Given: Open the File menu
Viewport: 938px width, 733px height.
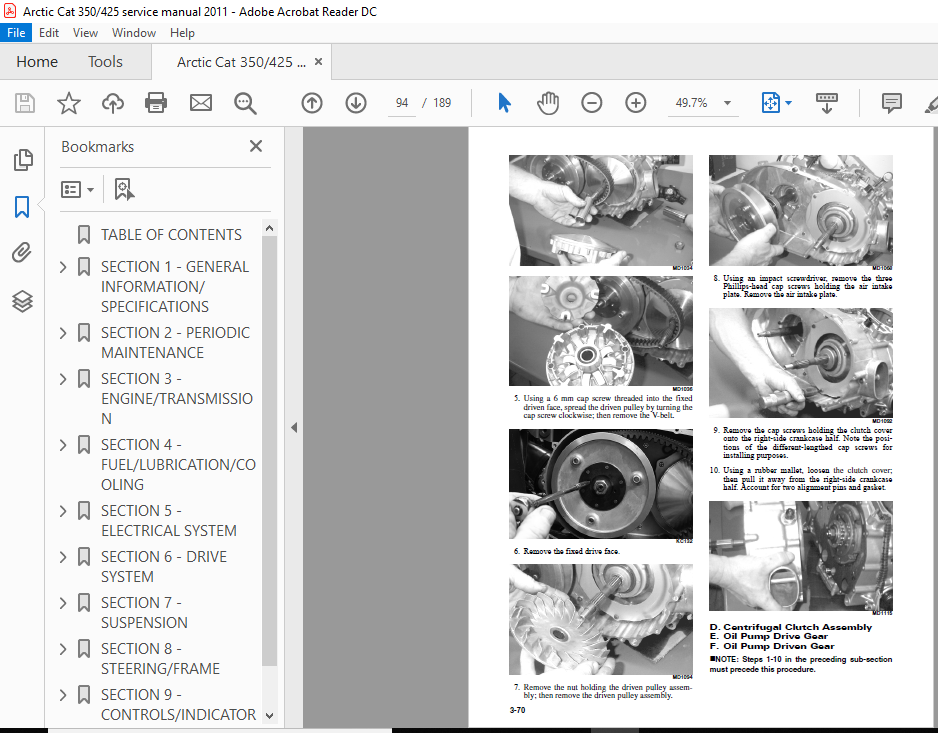Looking at the screenshot, I should coord(16,33).
